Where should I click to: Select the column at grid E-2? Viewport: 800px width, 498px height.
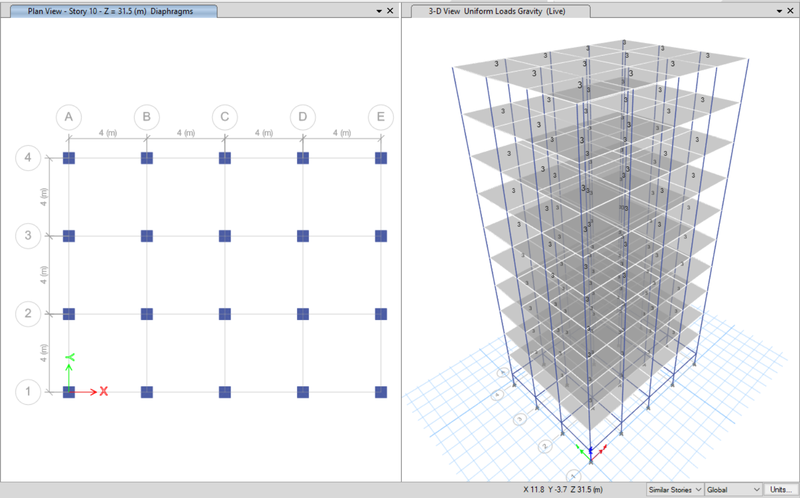[x=381, y=314]
